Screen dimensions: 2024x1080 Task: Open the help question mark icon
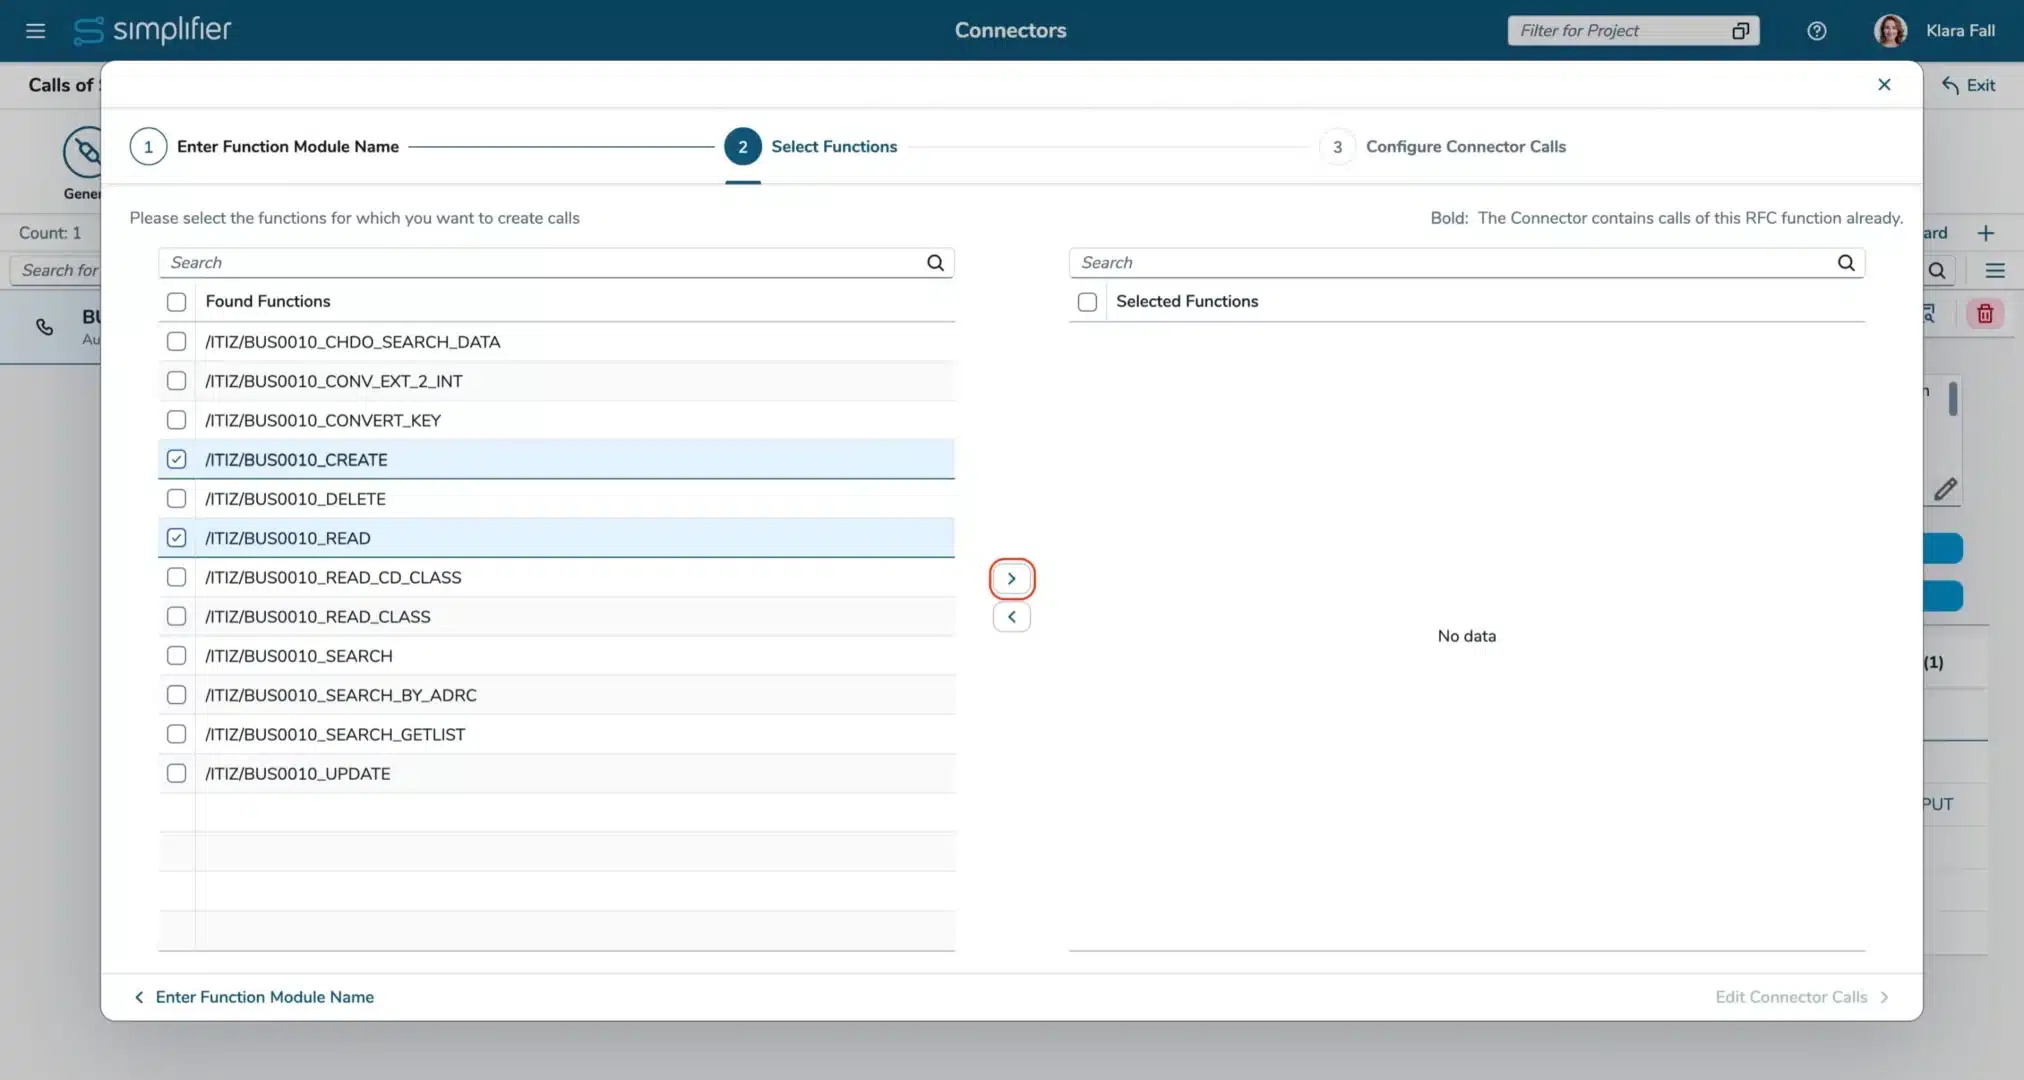(x=1816, y=31)
